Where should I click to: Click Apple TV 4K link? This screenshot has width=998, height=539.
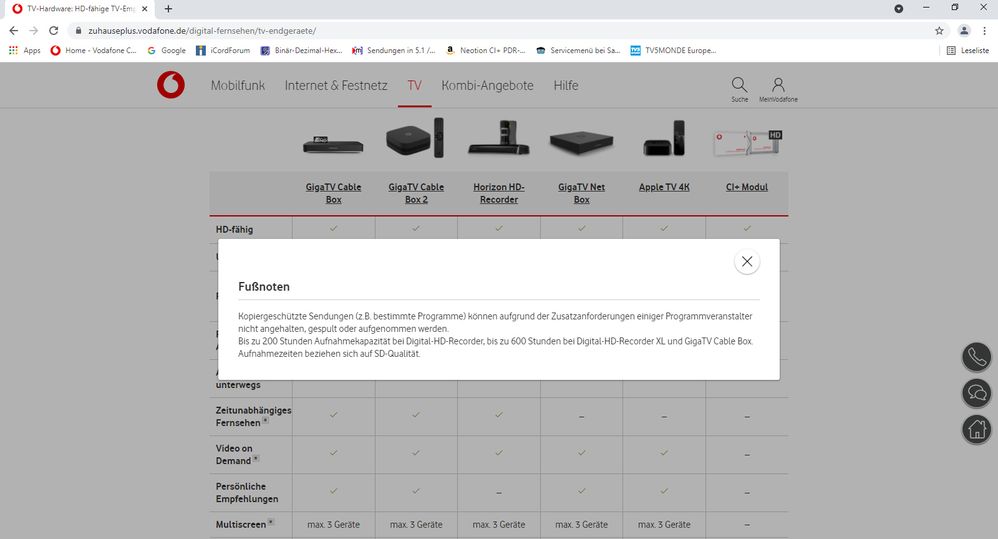[664, 187]
